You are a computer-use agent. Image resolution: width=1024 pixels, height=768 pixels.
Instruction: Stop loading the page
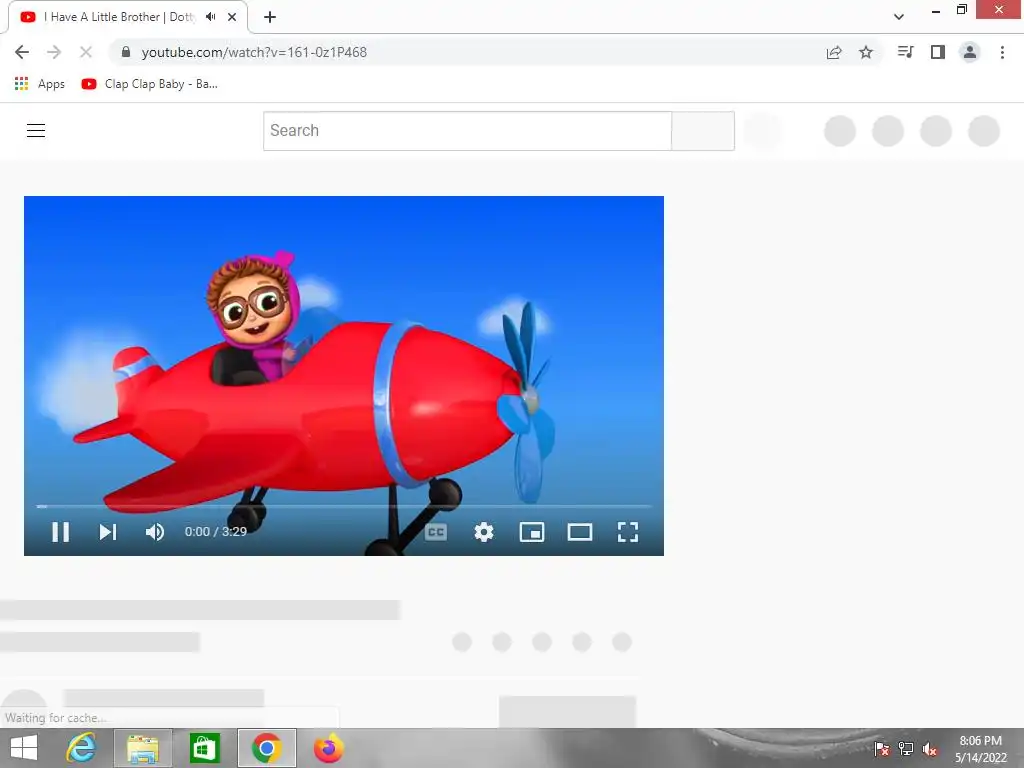coord(86,52)
